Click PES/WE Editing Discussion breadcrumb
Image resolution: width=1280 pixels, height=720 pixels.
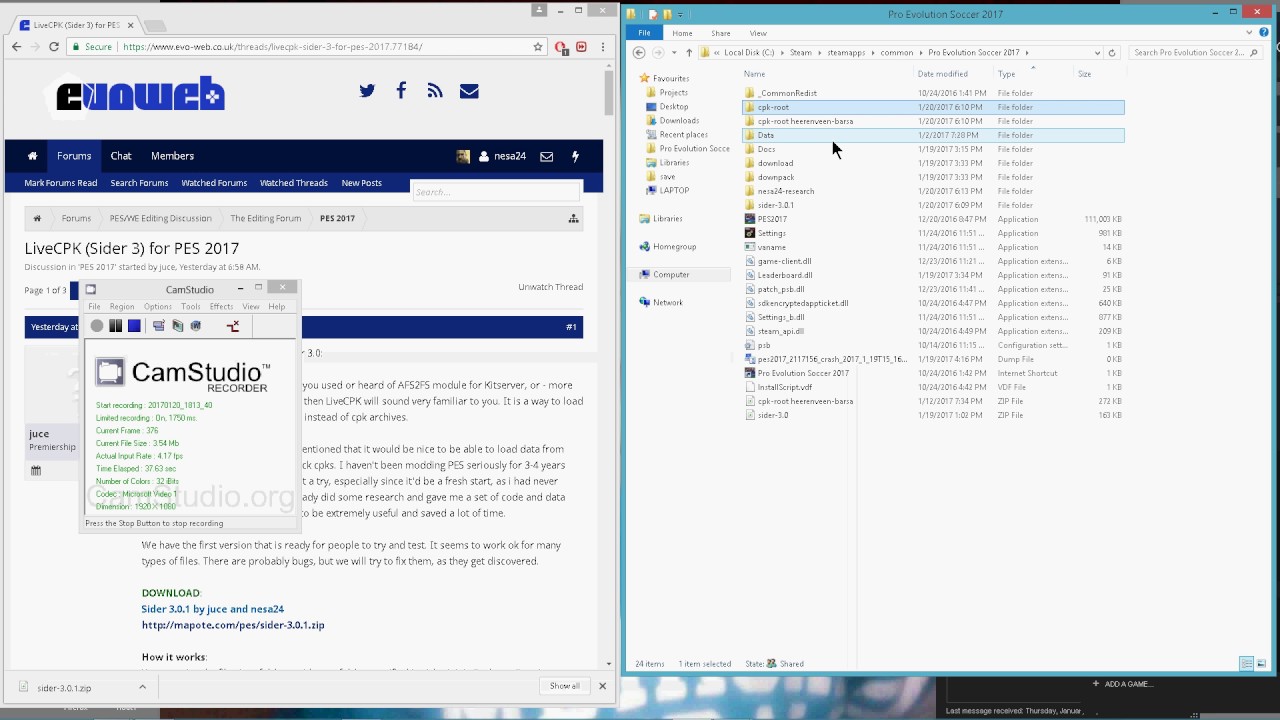pyautogui.click(x=160, y=218)
